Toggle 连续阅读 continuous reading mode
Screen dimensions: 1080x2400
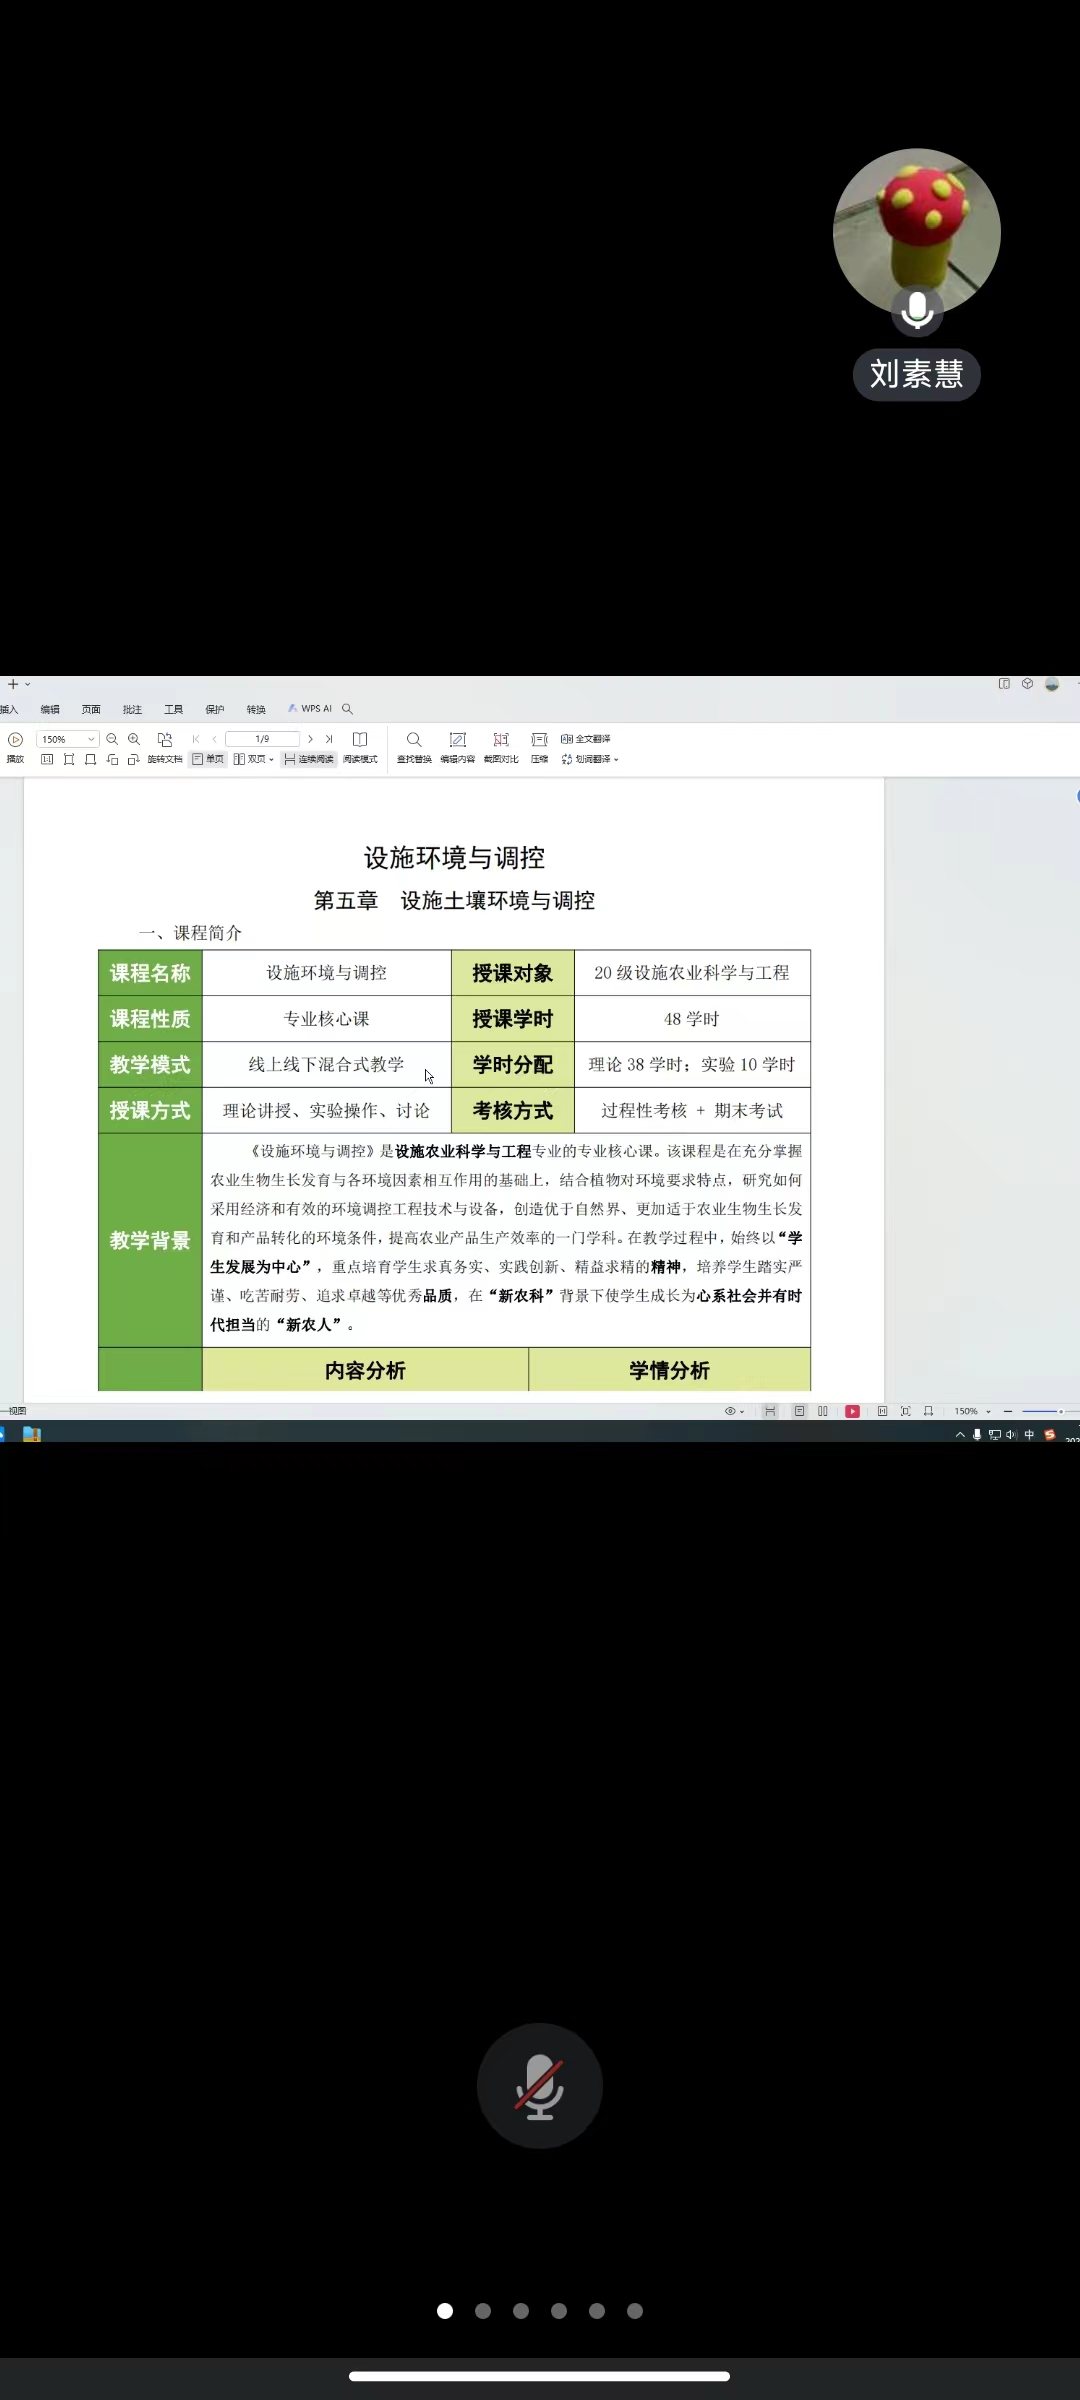coord(309,759)
